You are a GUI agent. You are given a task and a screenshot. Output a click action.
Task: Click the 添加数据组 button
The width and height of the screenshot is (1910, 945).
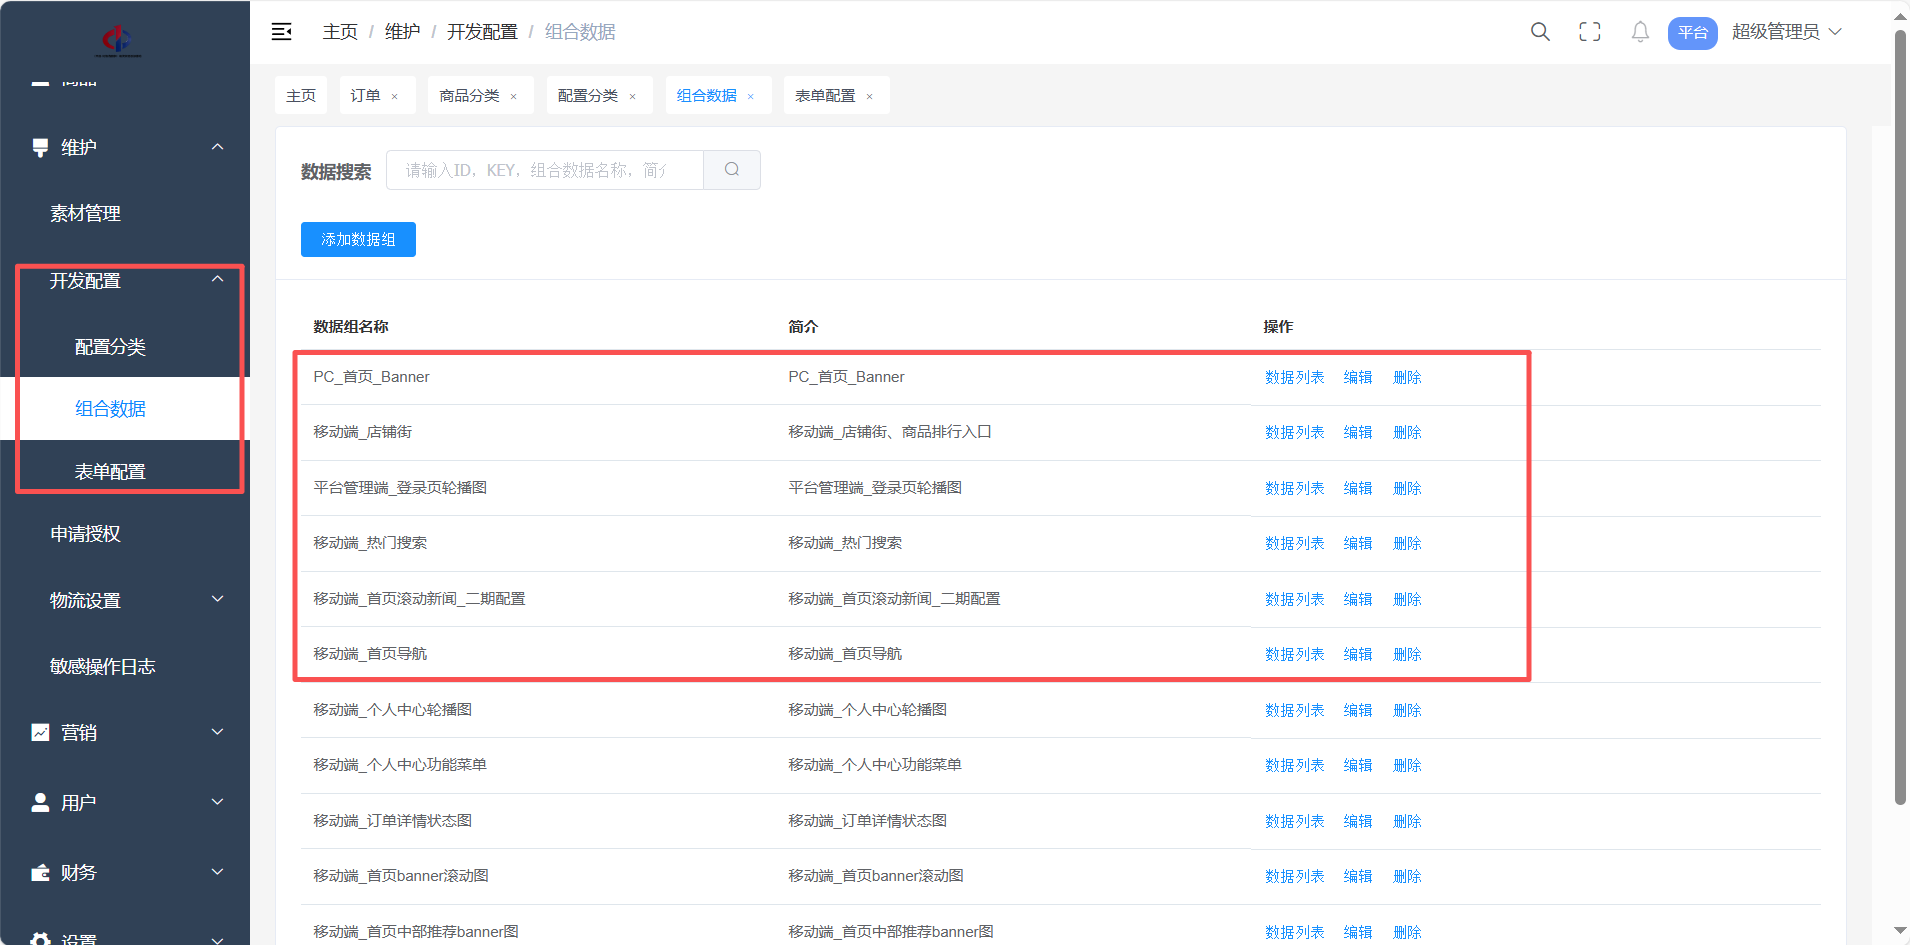[x=358, y=240]
